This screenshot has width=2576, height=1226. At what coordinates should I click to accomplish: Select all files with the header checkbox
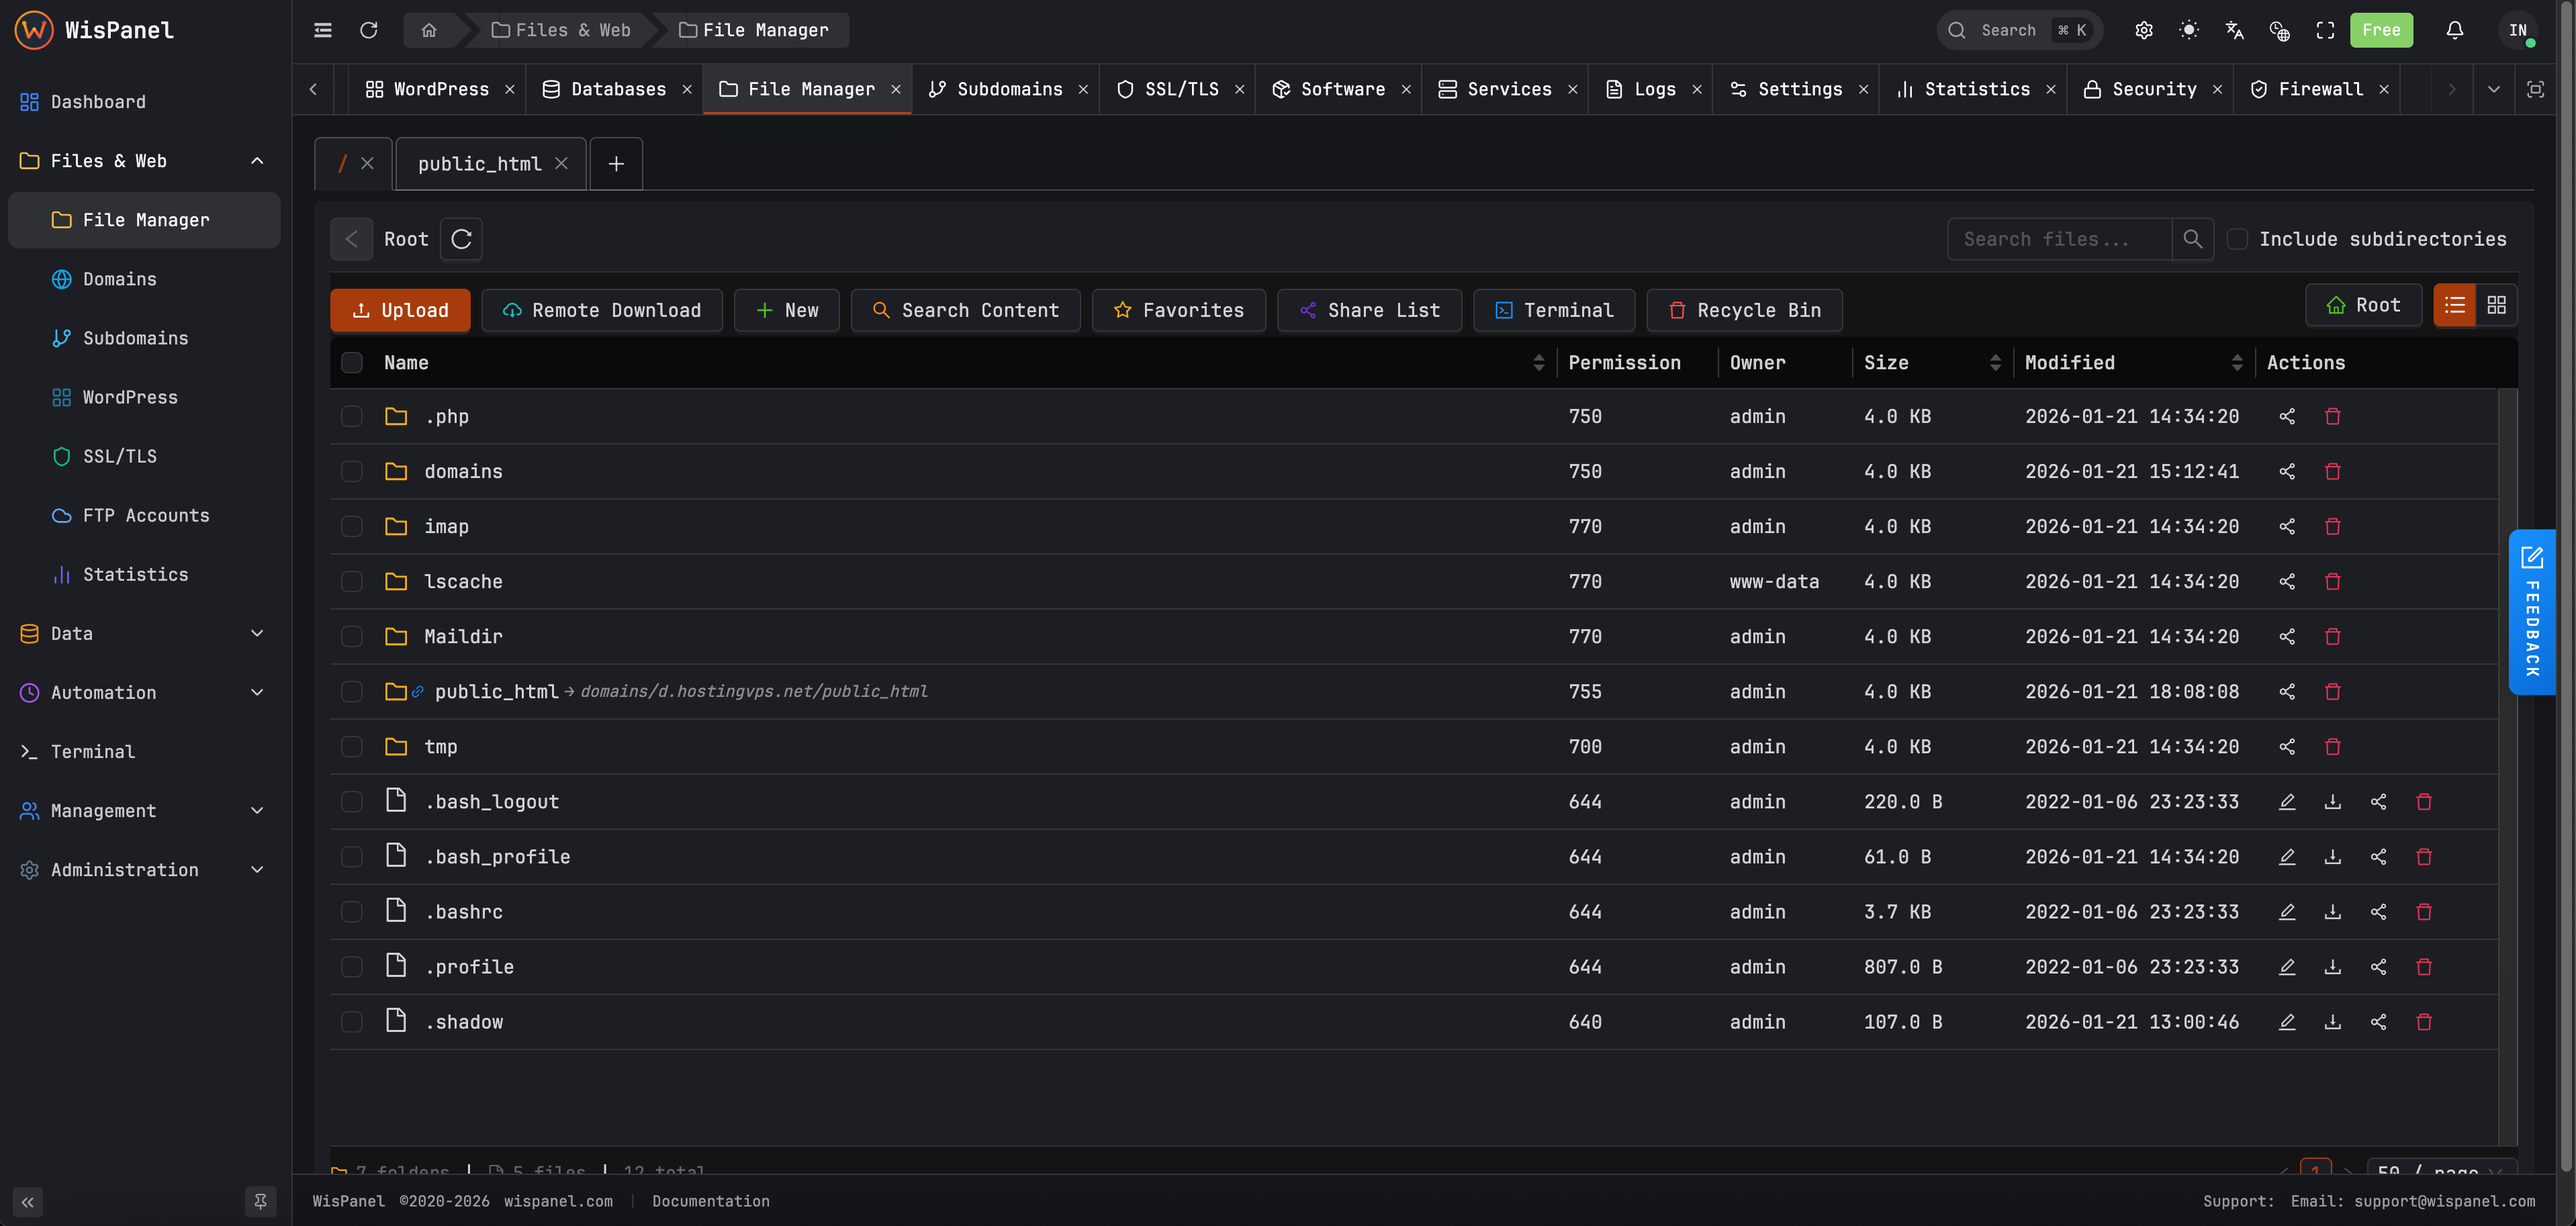[x=352, y=362]
